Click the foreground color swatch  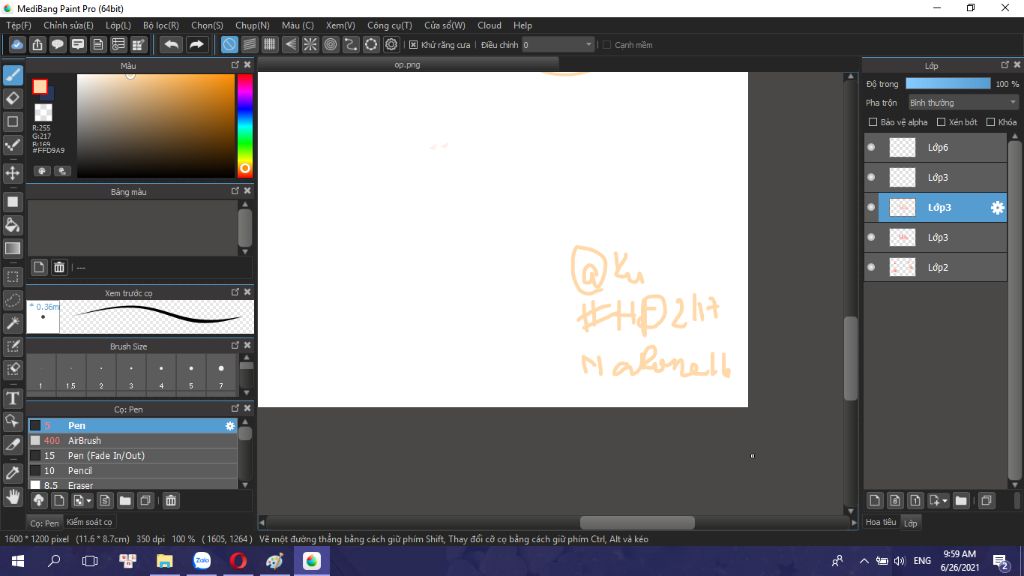pyautogui.click(x=40, y=86)
